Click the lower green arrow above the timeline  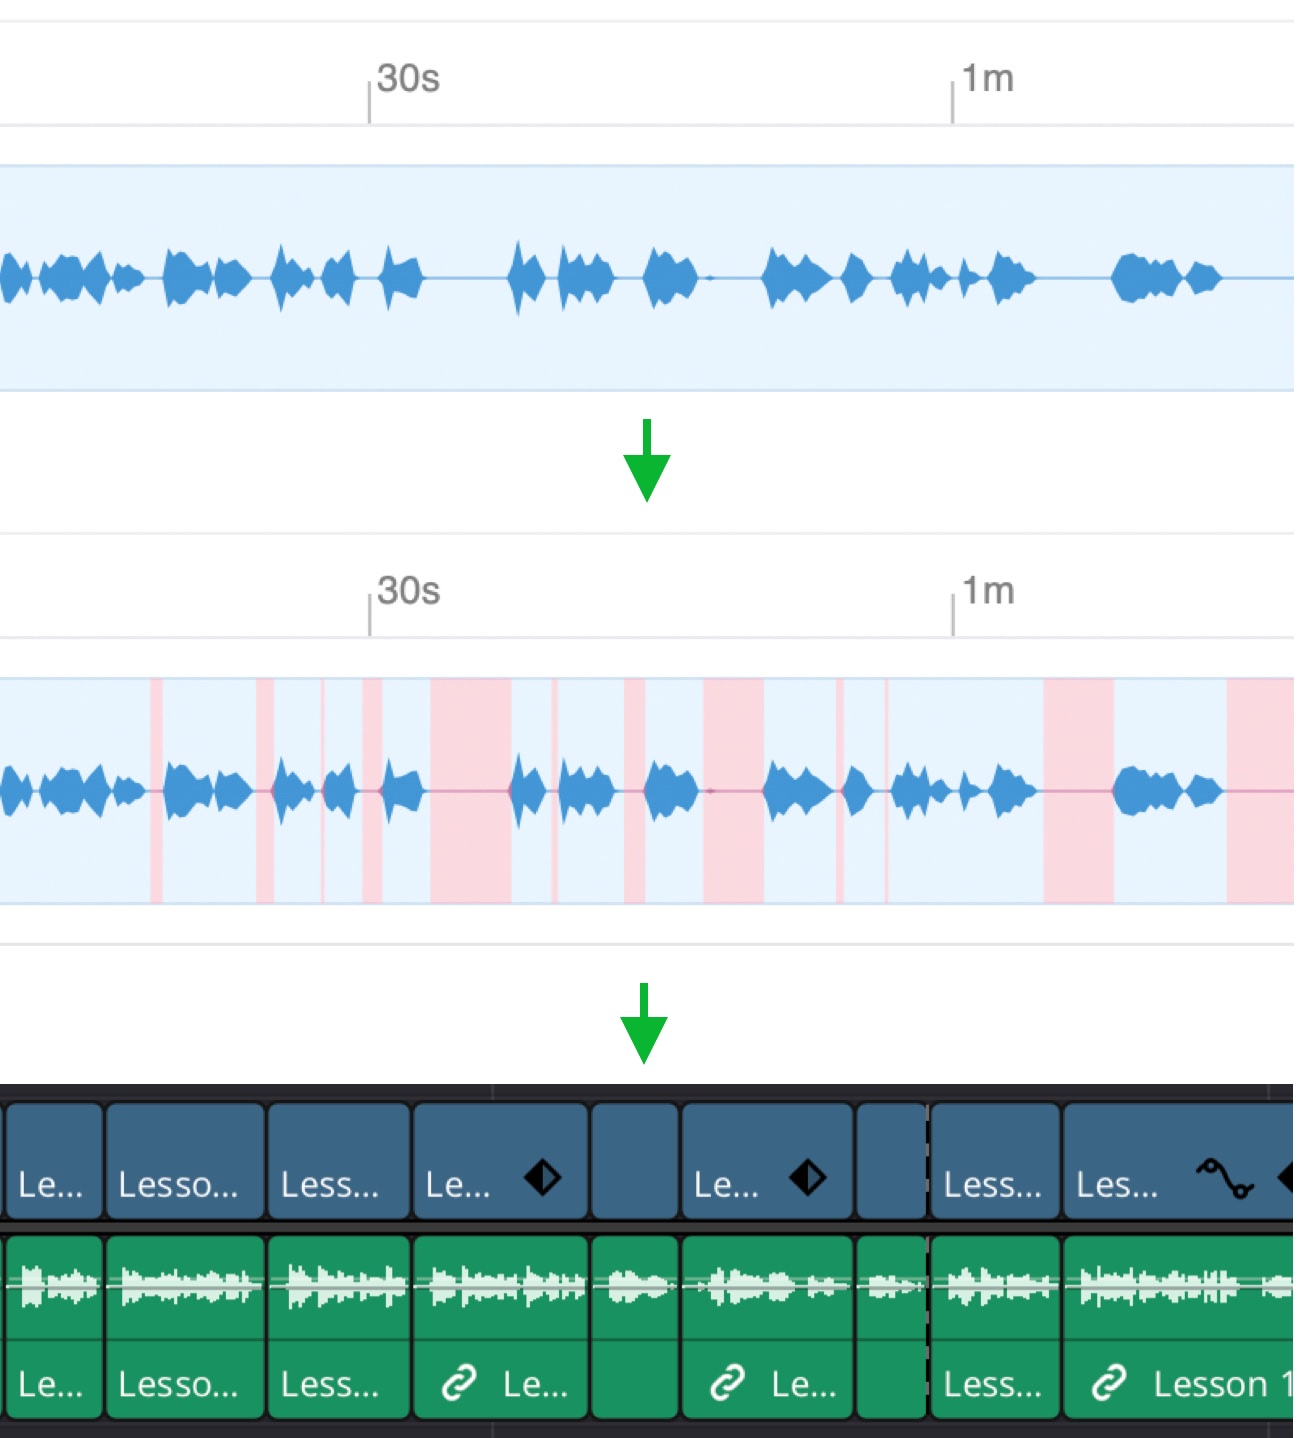[x=644, y=1022]
